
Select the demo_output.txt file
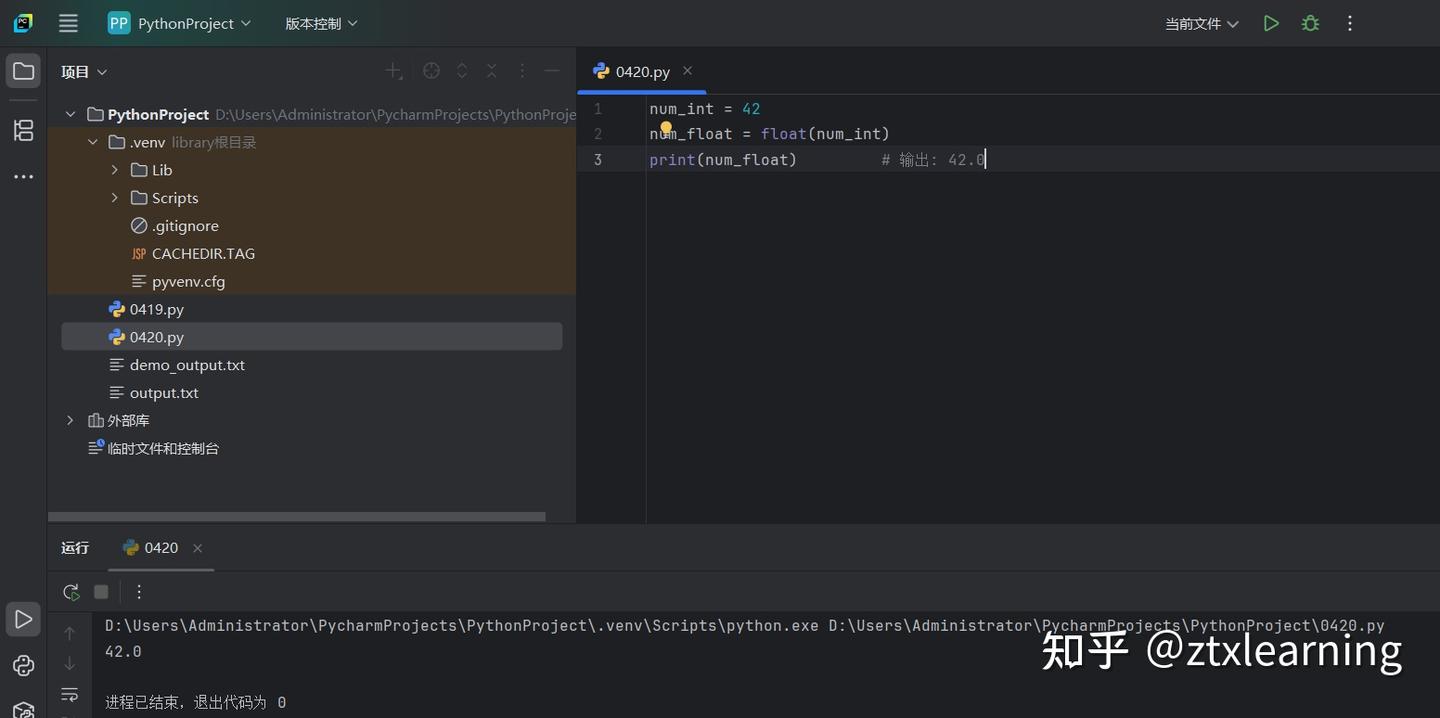pos(177,365)
